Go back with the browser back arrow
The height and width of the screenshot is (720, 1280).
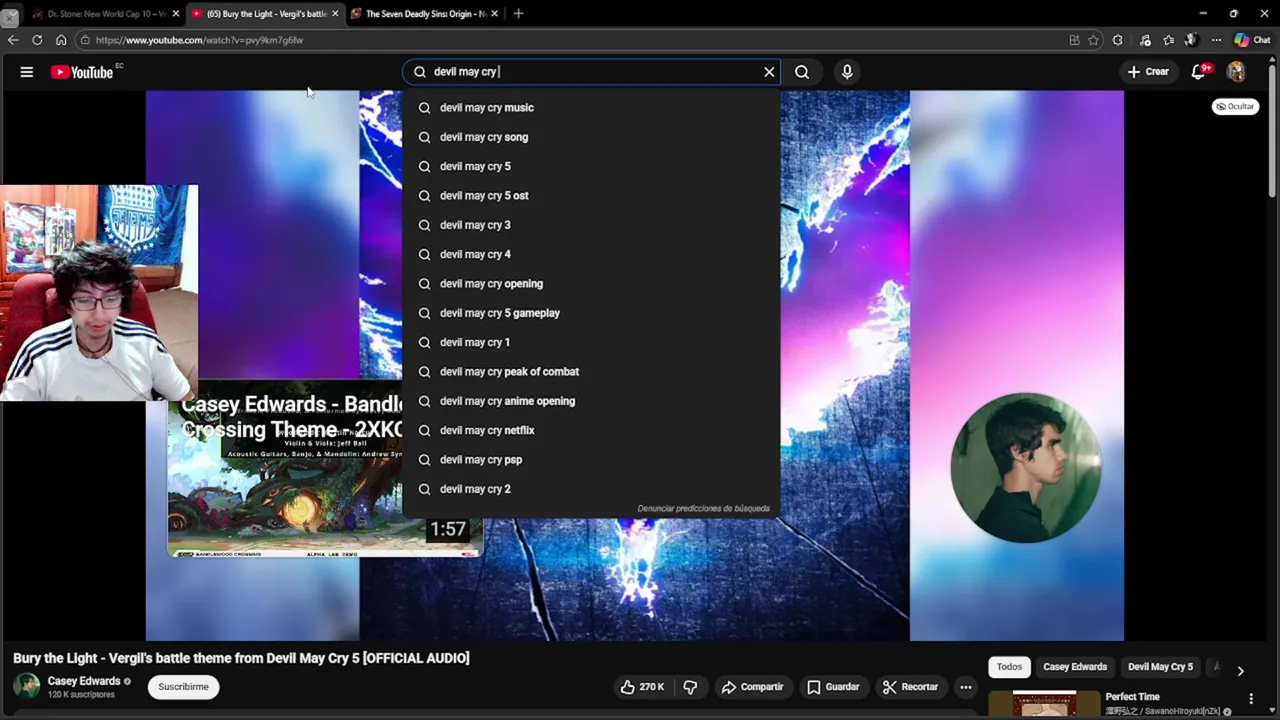click(x=13, y=40)
